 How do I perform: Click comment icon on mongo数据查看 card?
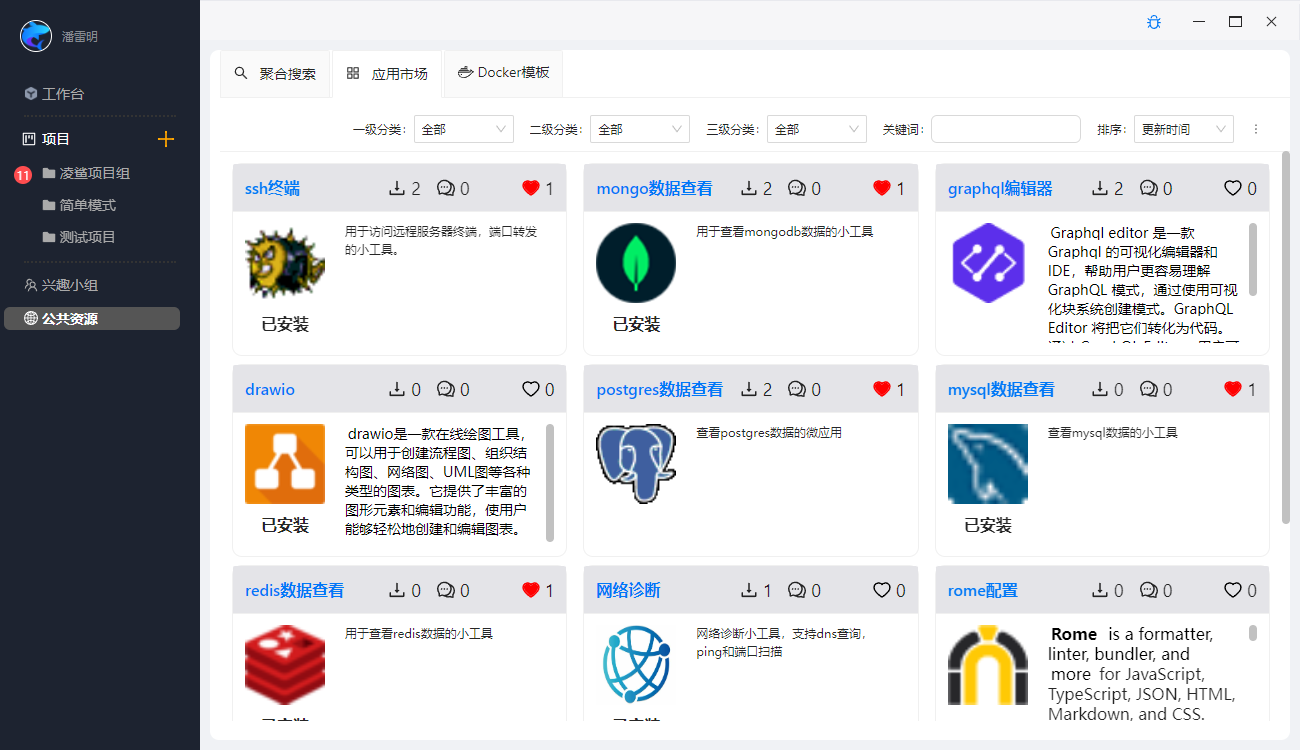tap(797, 188)
